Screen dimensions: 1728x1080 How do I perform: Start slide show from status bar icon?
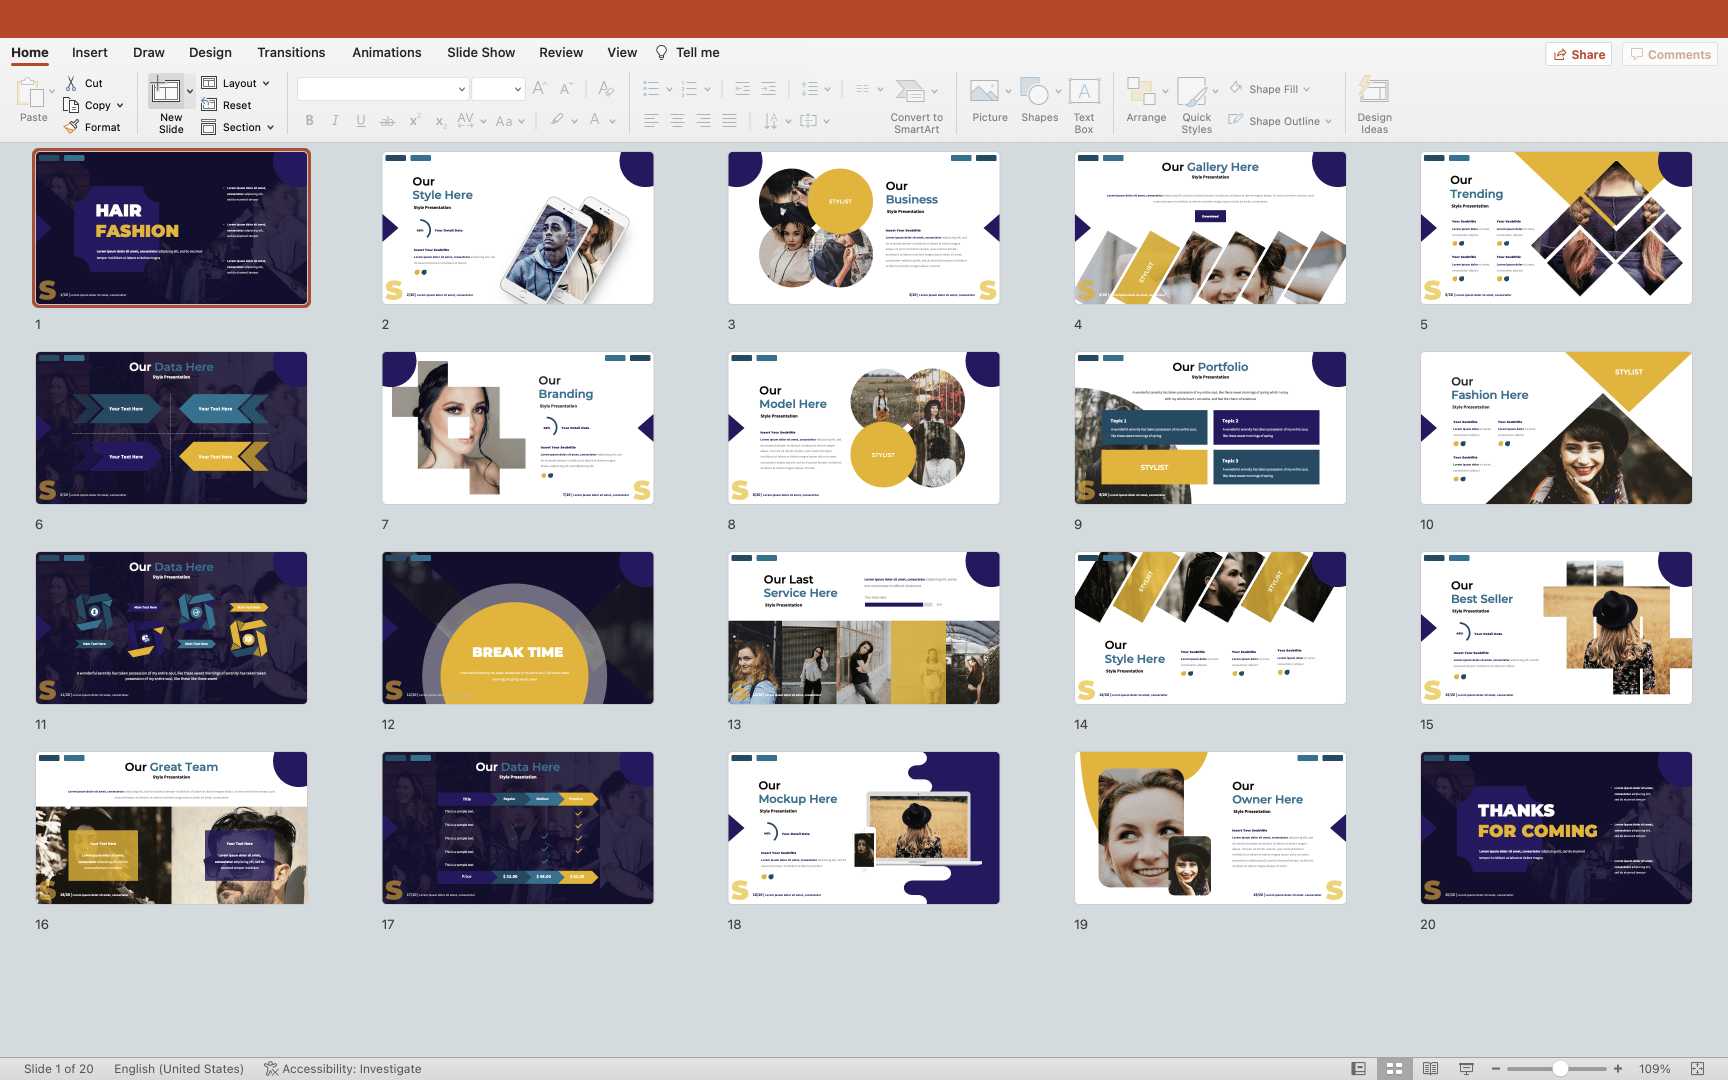(1466, 1068)
